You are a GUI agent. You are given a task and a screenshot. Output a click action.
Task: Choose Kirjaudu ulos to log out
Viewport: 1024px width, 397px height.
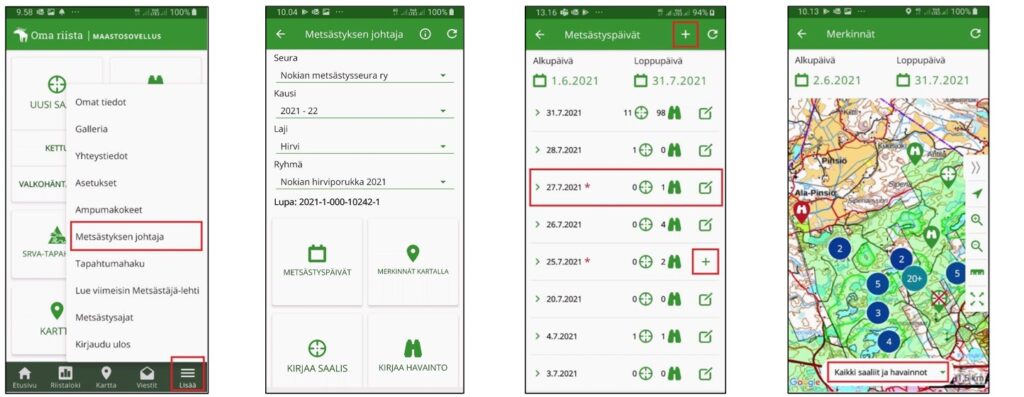(x=103, y=344)
